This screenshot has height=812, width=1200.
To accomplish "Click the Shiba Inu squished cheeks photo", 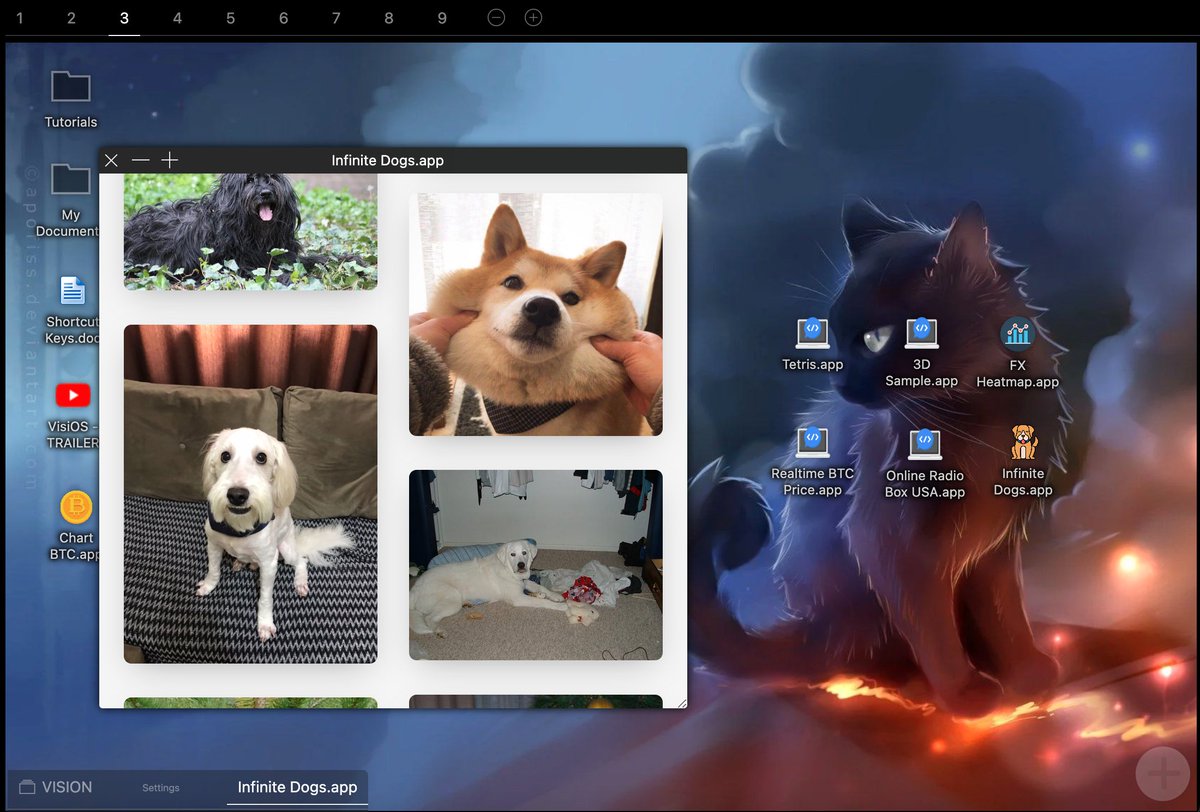I will pyautogui.click(x=536, y=314).
